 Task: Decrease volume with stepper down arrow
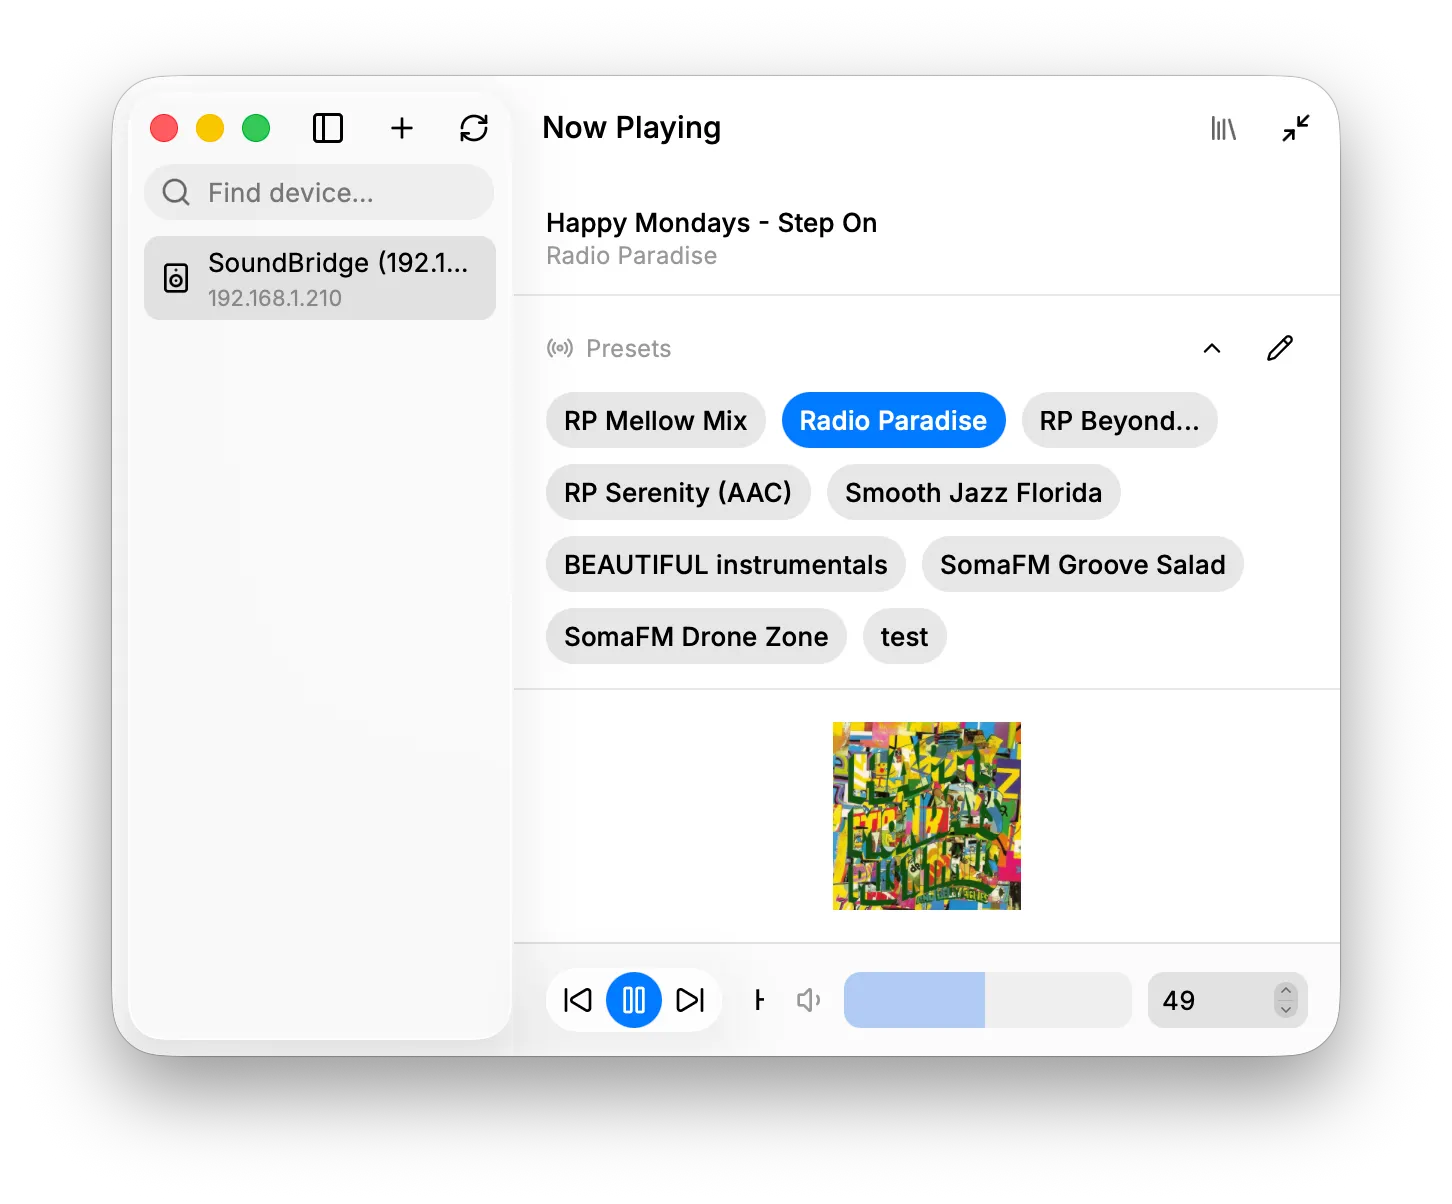[x=1286, y=1009]
